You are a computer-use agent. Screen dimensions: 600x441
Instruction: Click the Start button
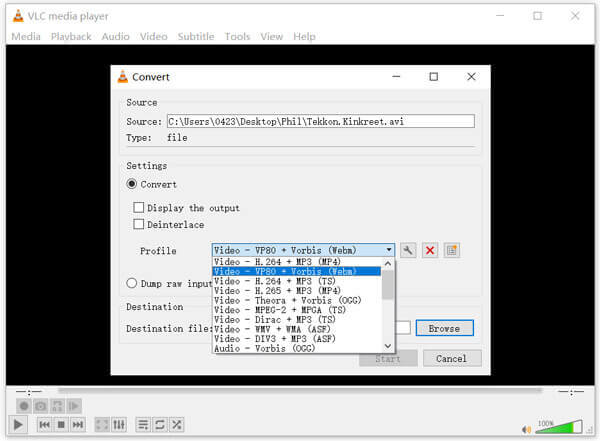(388, 358)
